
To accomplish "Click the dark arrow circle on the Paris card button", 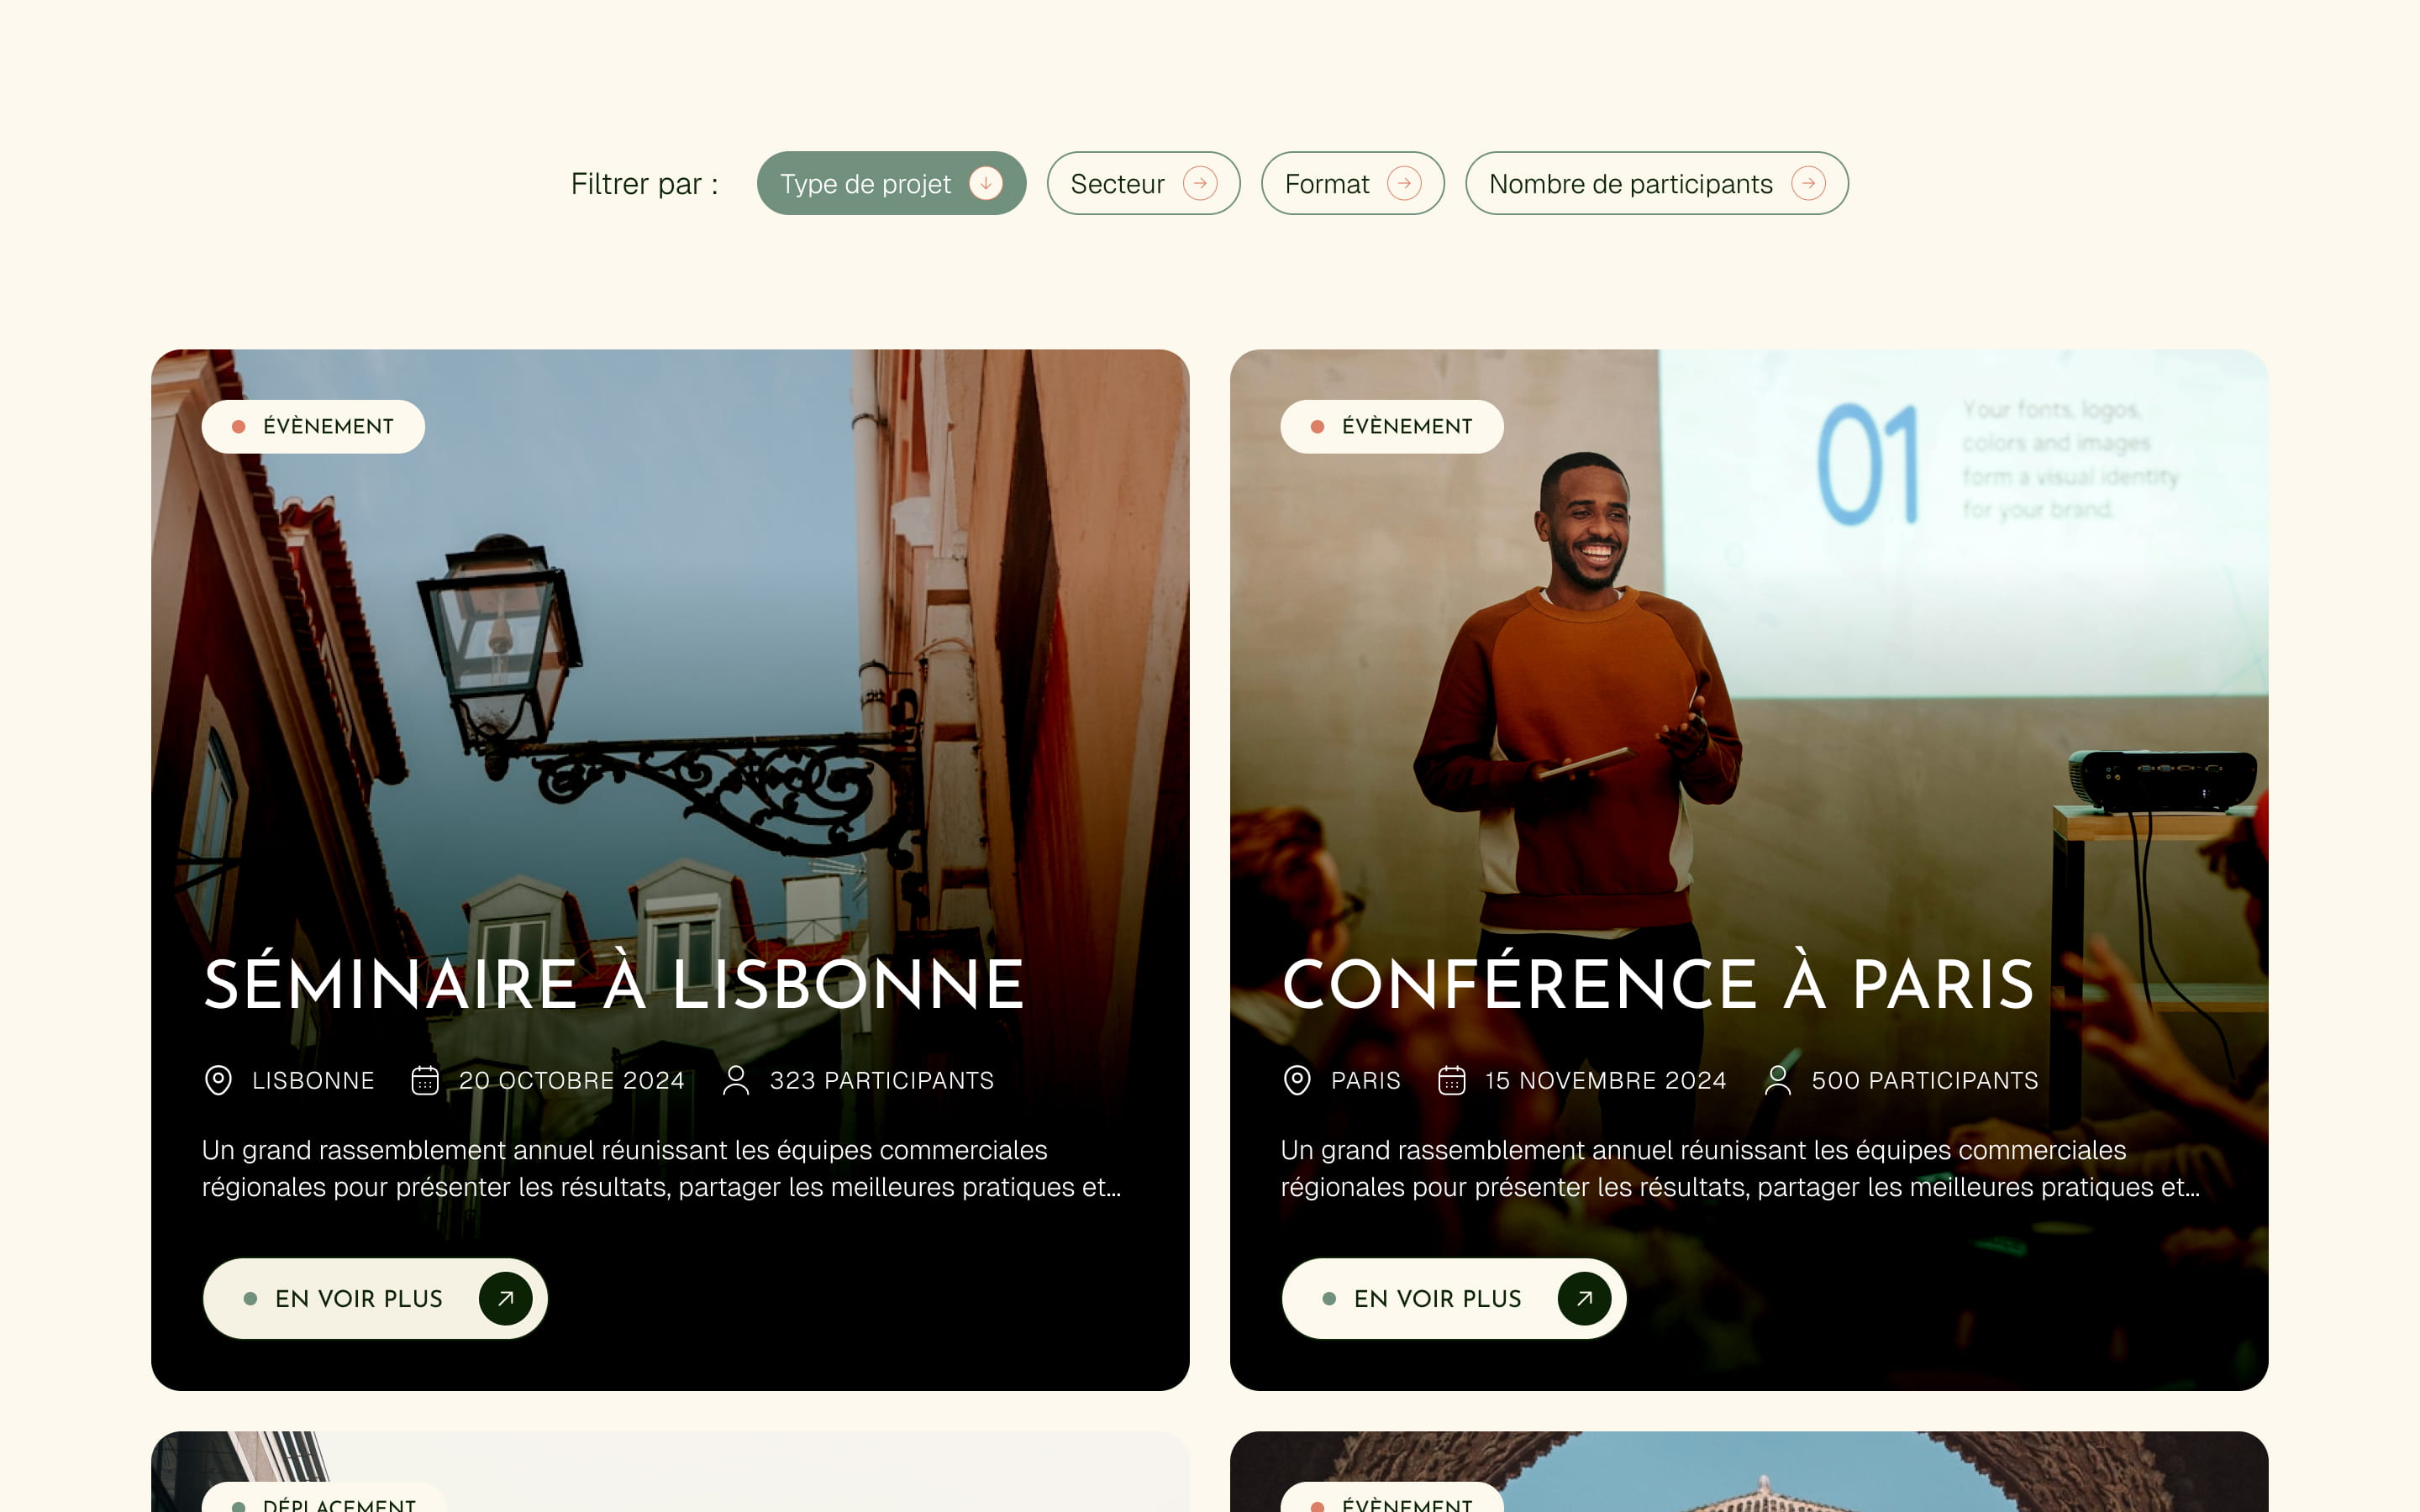I will tap(1584, 1298).
